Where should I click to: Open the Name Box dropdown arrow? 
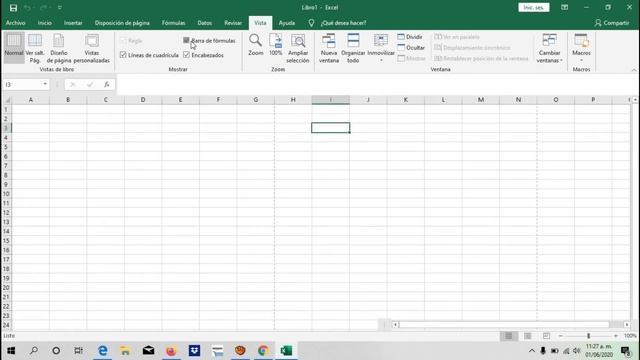click(x=45, y=84)
